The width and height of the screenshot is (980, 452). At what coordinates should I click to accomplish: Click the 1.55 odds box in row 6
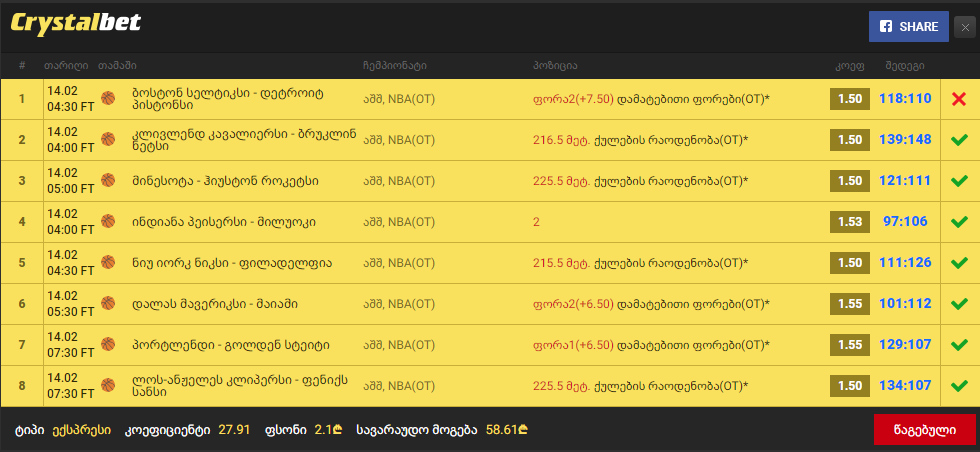[850, 304]
